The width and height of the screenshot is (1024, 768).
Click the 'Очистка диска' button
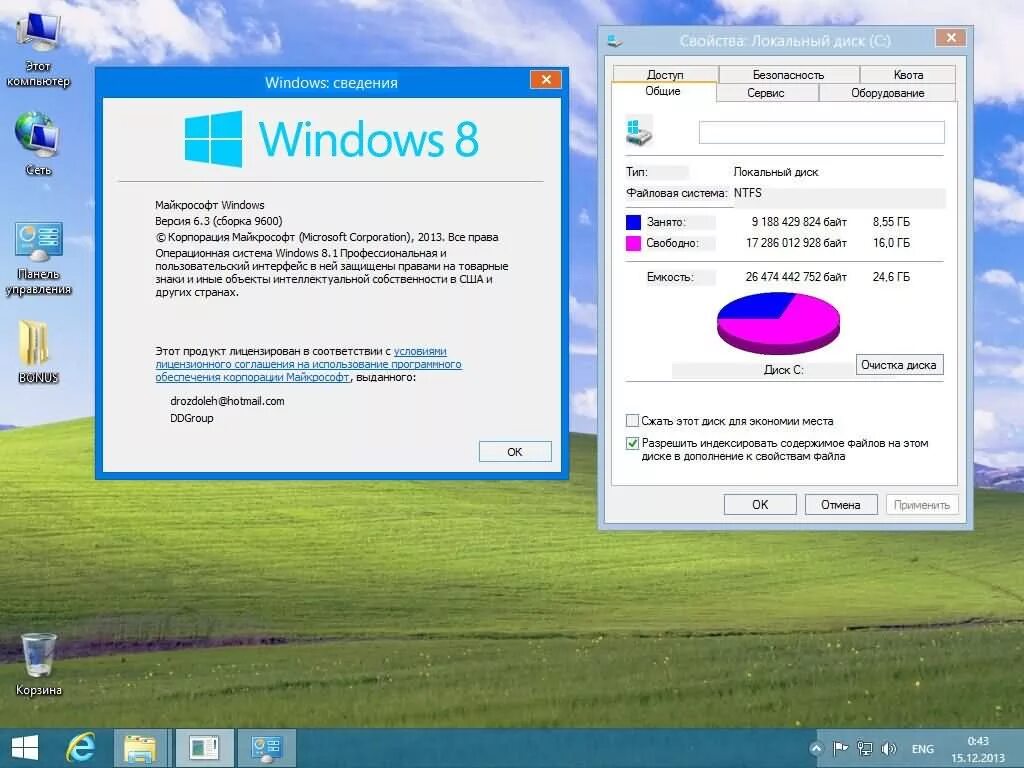(x=899, y=364)
